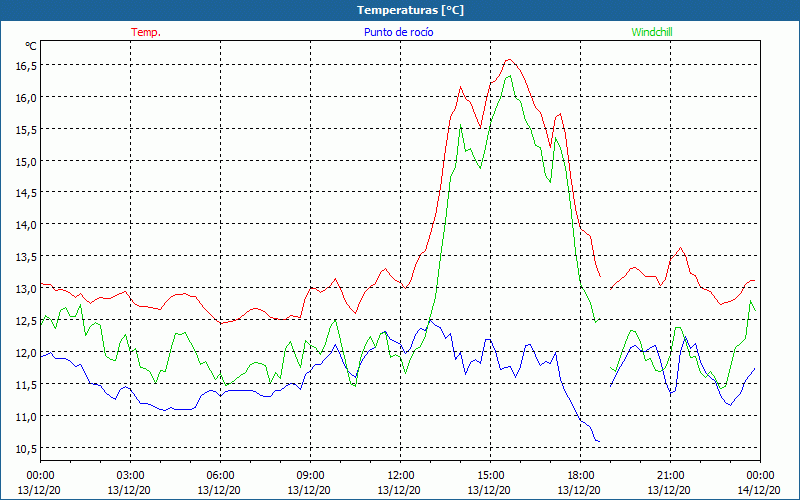Screen dimensions: 800x500
Task: Click the Temperaturas [°C] chart title
Action: coord(410,10)
